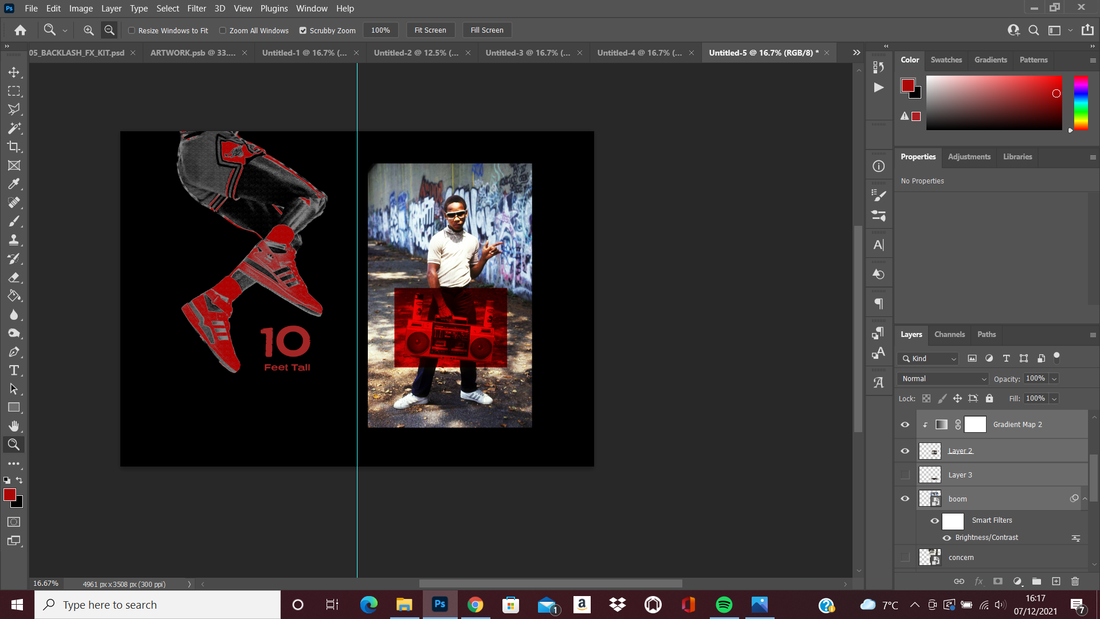Open the Plugins menu
Image resolution: width=1100 pixels, height=619 pixels.
[274, 8]
